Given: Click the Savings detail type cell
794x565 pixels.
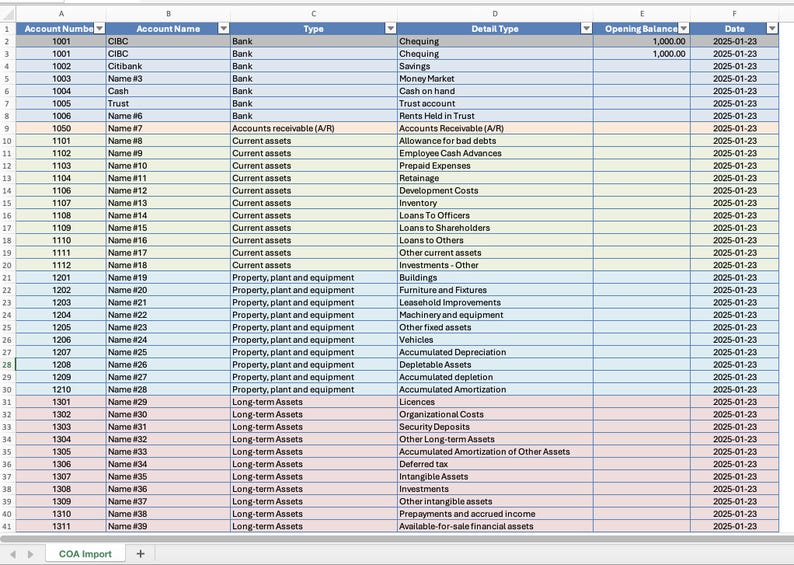Looking at the screenshot, I should coord(495,66).
